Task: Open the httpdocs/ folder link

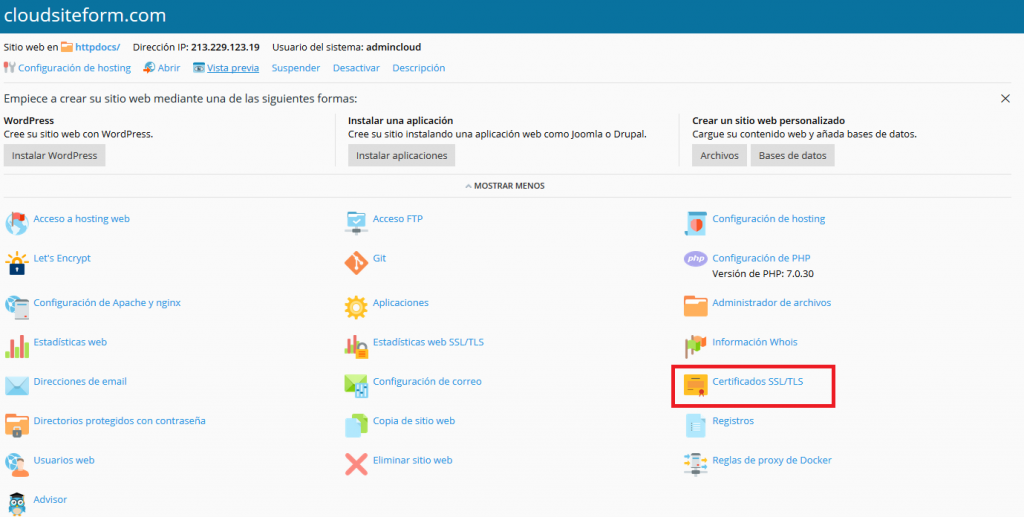Action: click(98, 47)
